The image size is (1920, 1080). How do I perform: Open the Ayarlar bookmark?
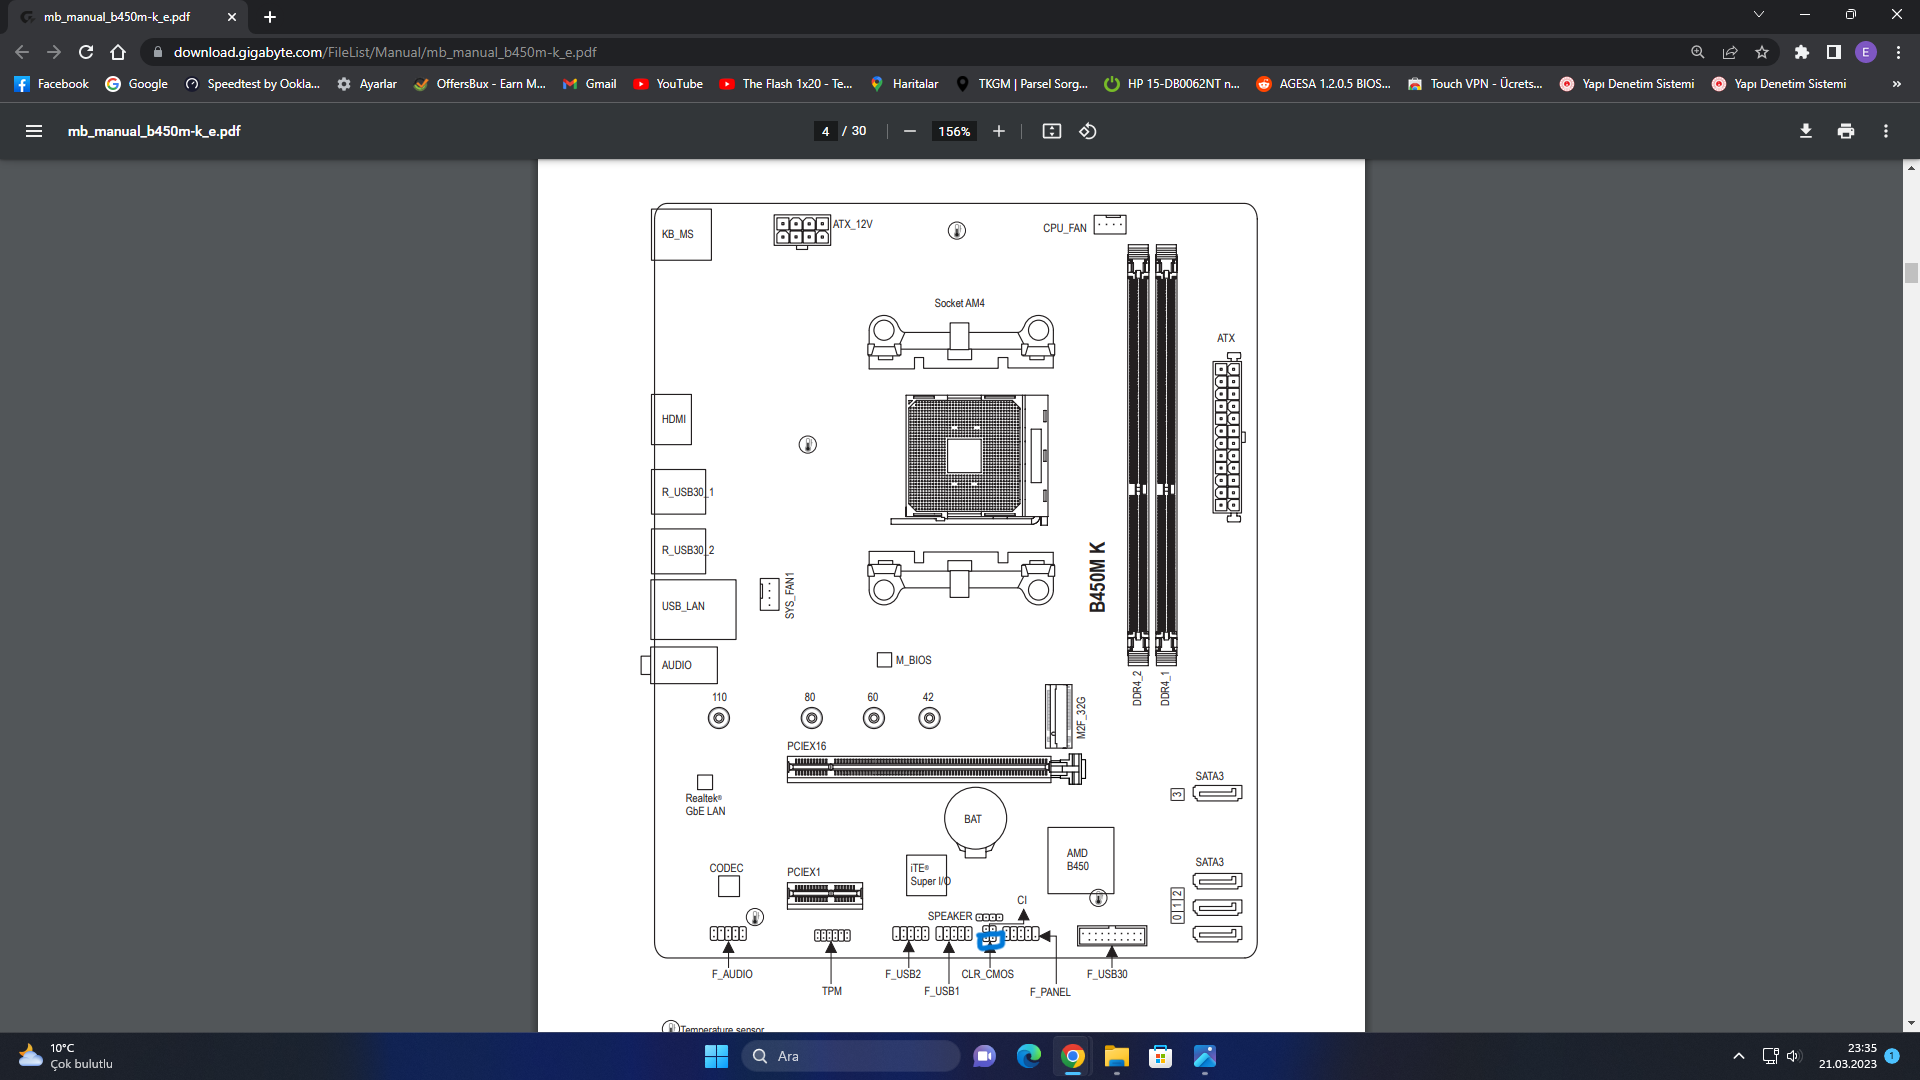367,84
